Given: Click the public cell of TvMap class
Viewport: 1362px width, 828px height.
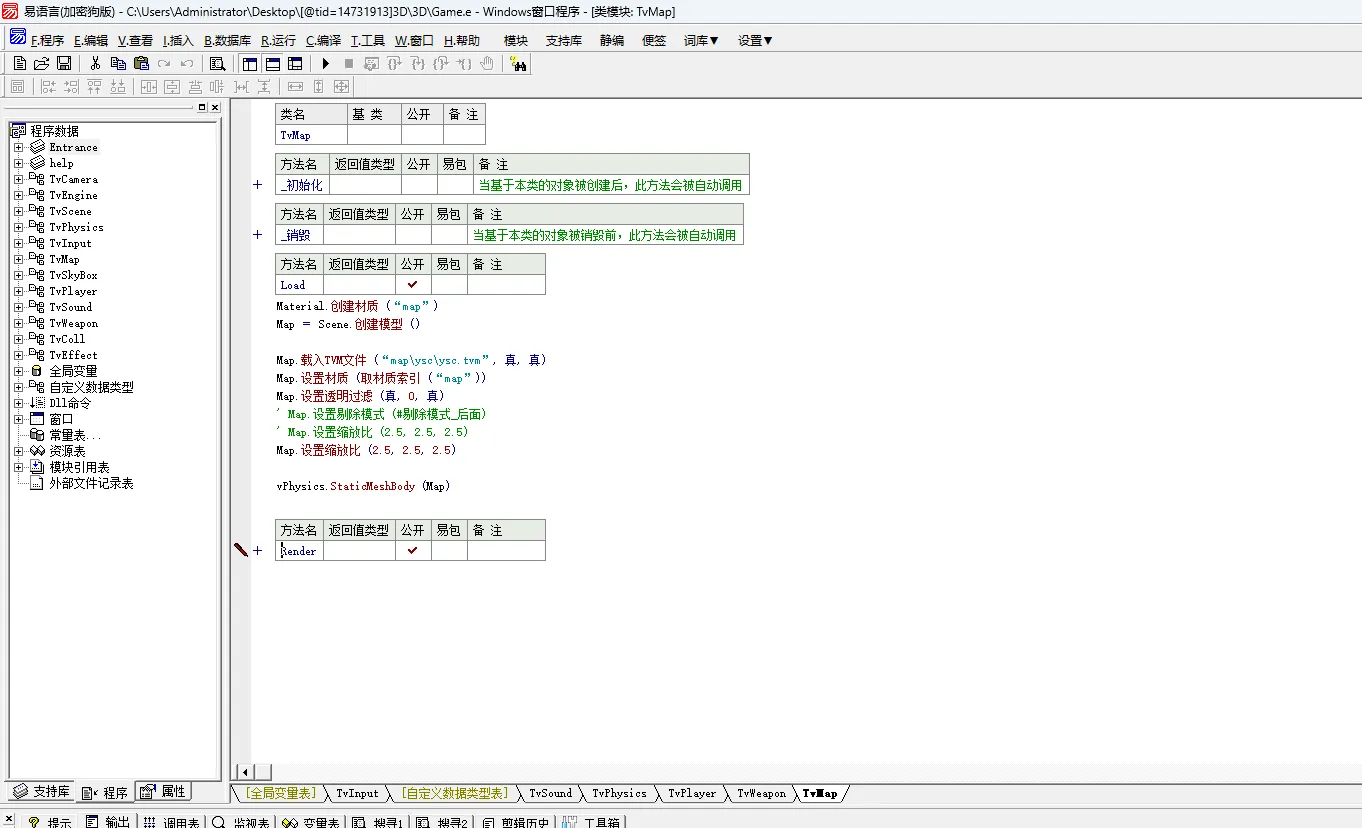Looking at the screenshot, I should [x=422, y=135].
